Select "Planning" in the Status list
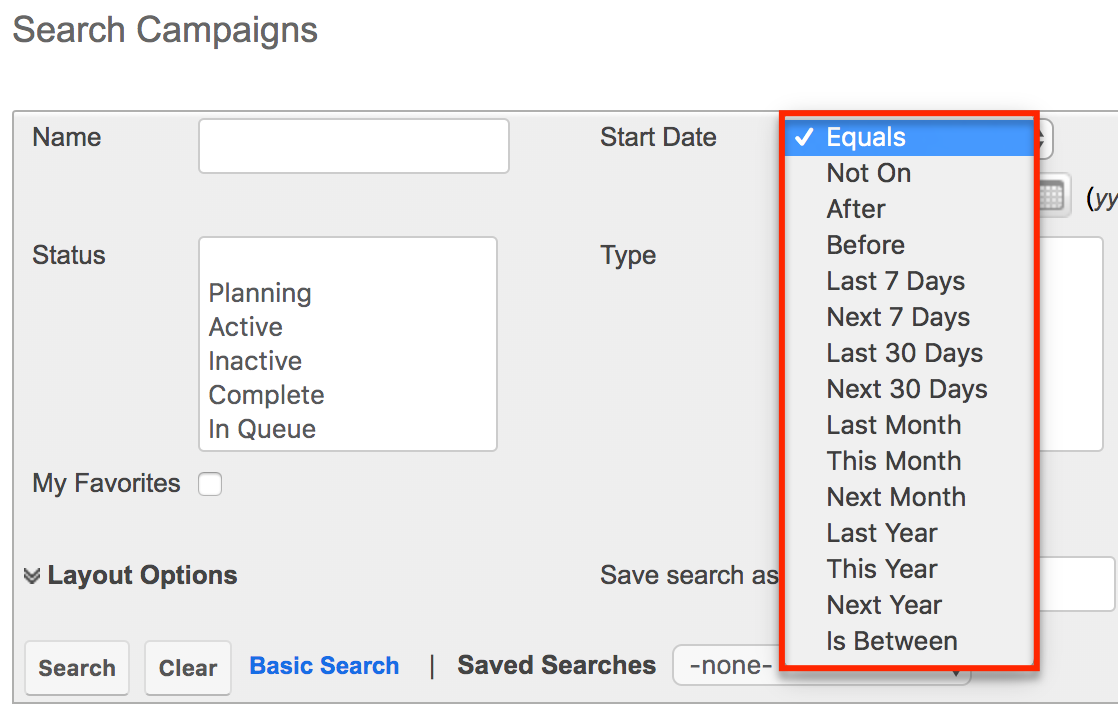 (x=259, y=293)
